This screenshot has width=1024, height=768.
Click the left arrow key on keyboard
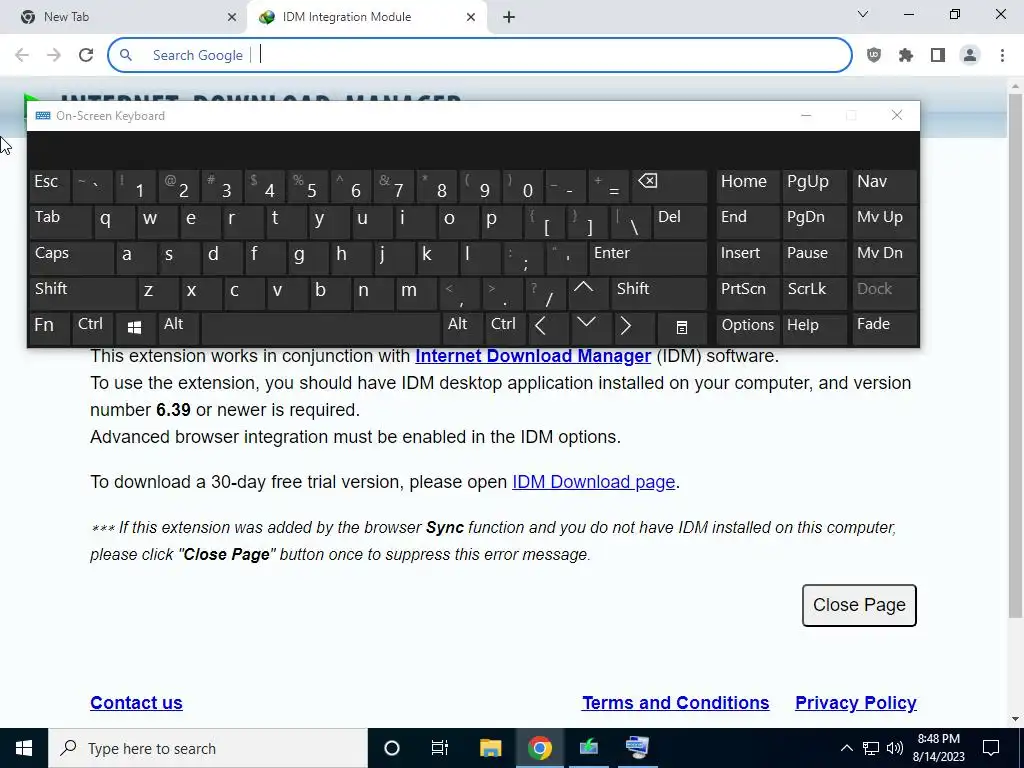(548, 328)
